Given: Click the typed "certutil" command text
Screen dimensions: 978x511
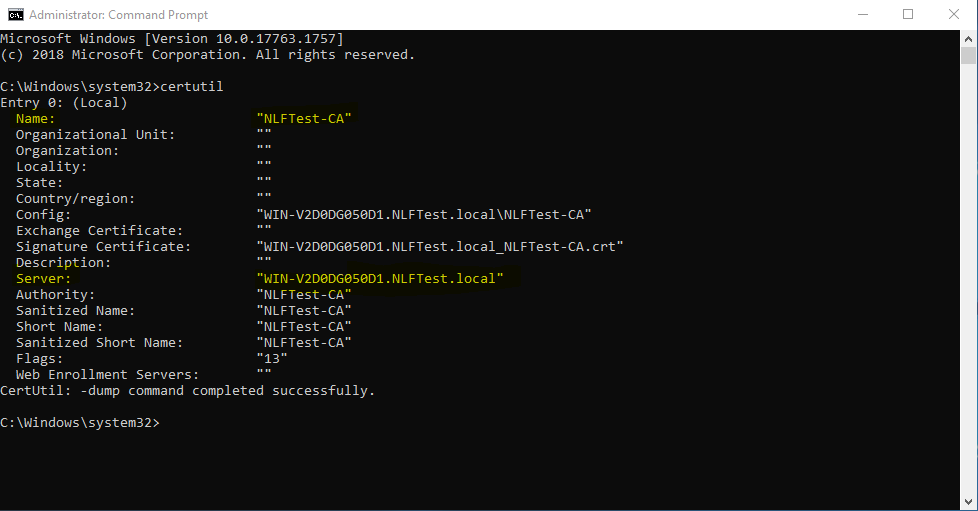Looking at the screenshot, I should point(192,87).
